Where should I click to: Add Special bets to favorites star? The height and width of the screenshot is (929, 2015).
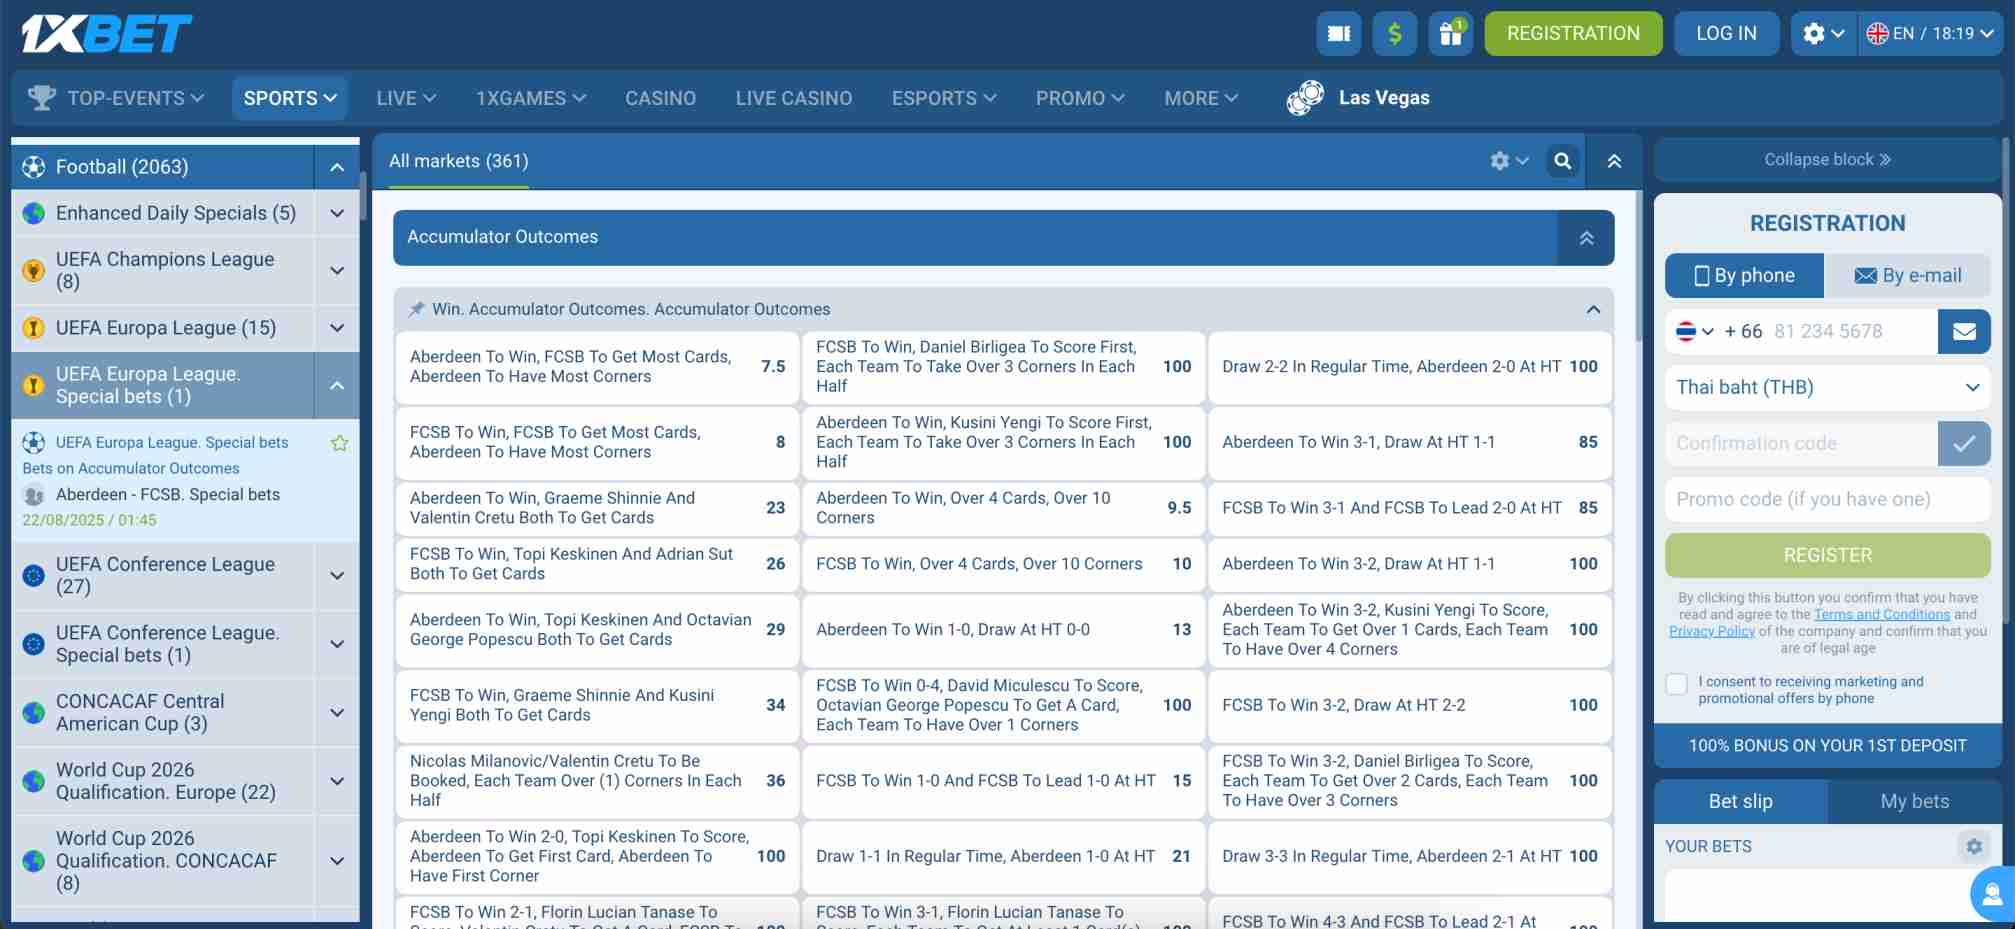(340, 443)
